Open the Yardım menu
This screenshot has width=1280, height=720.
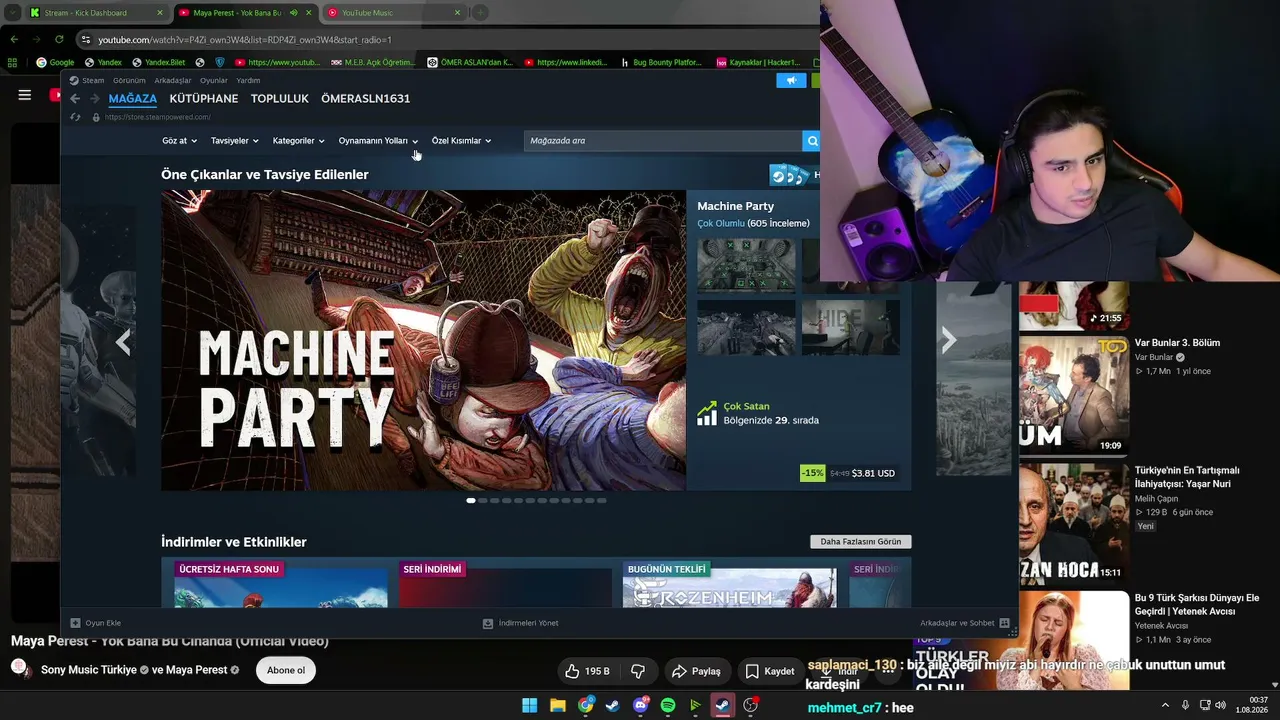coord(248,80)
